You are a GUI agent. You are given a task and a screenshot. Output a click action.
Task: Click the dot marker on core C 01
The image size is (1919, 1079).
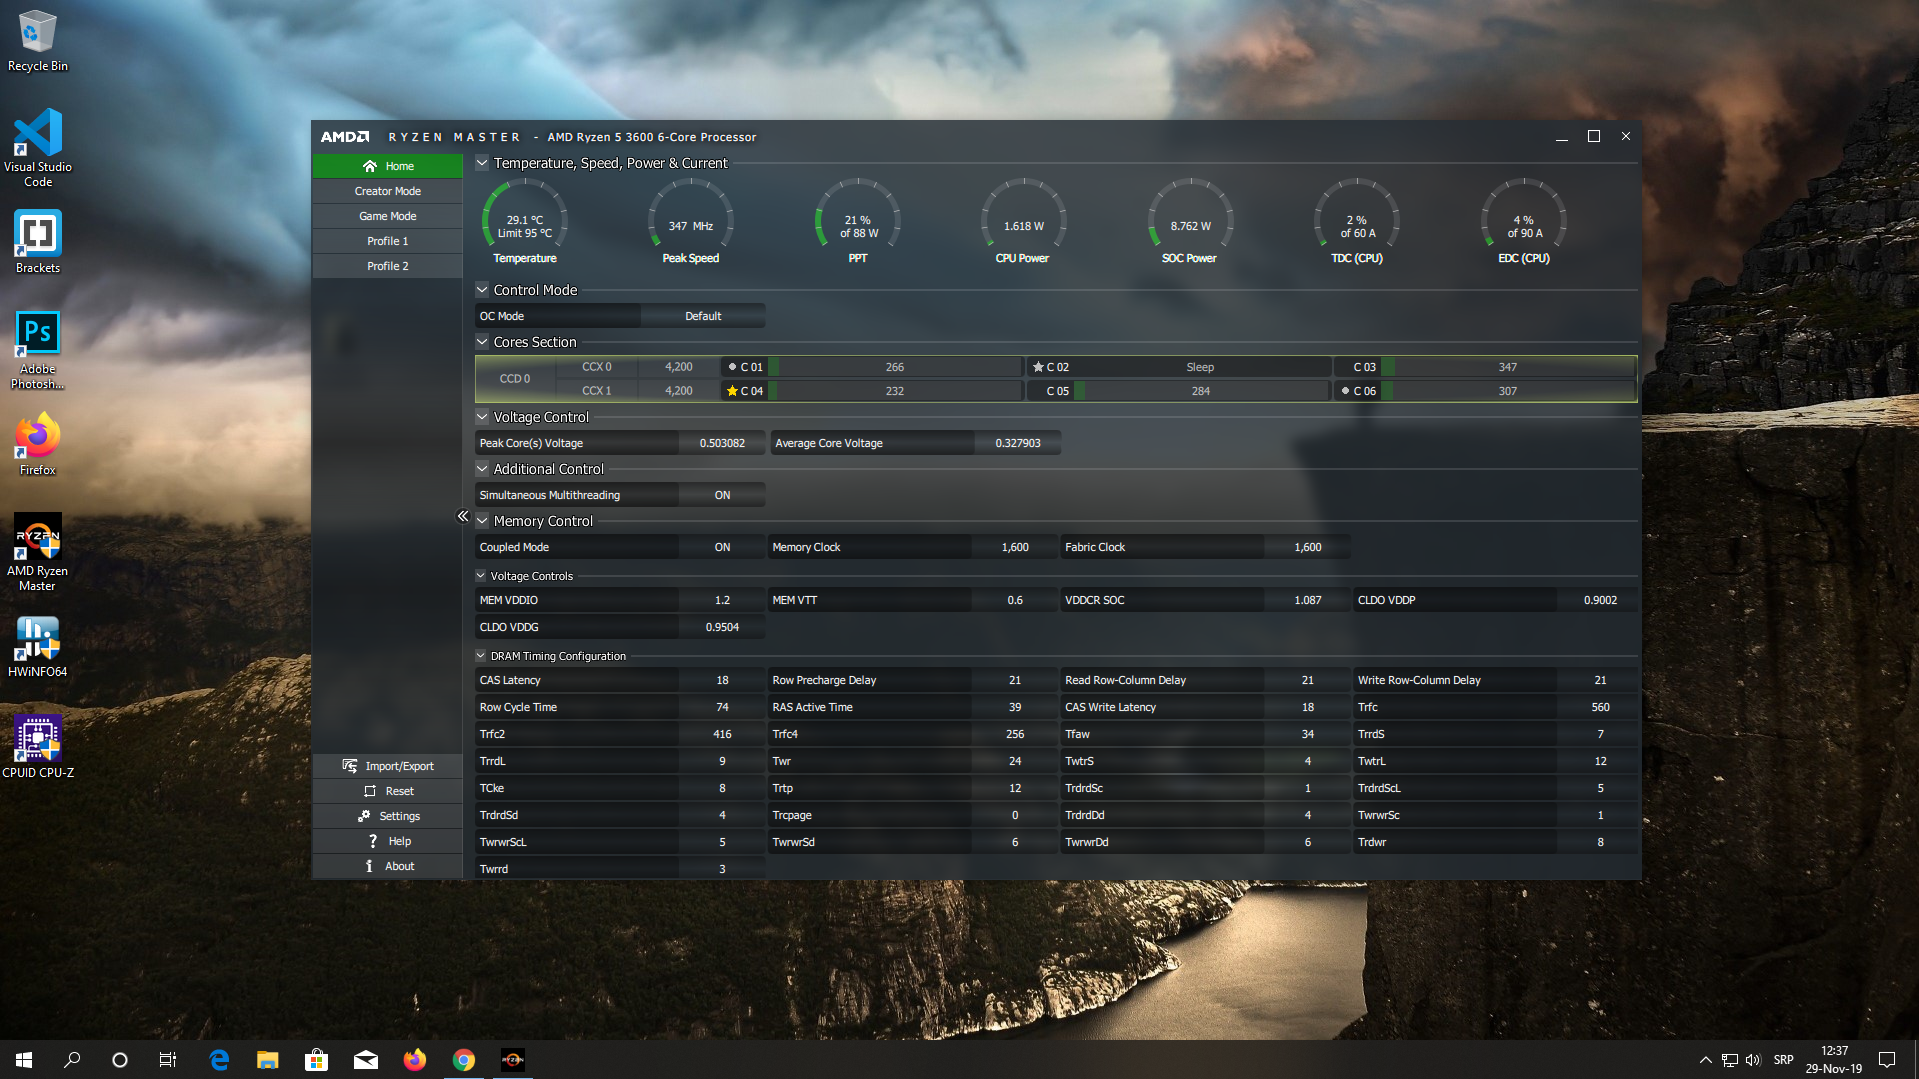pos(732,367)
